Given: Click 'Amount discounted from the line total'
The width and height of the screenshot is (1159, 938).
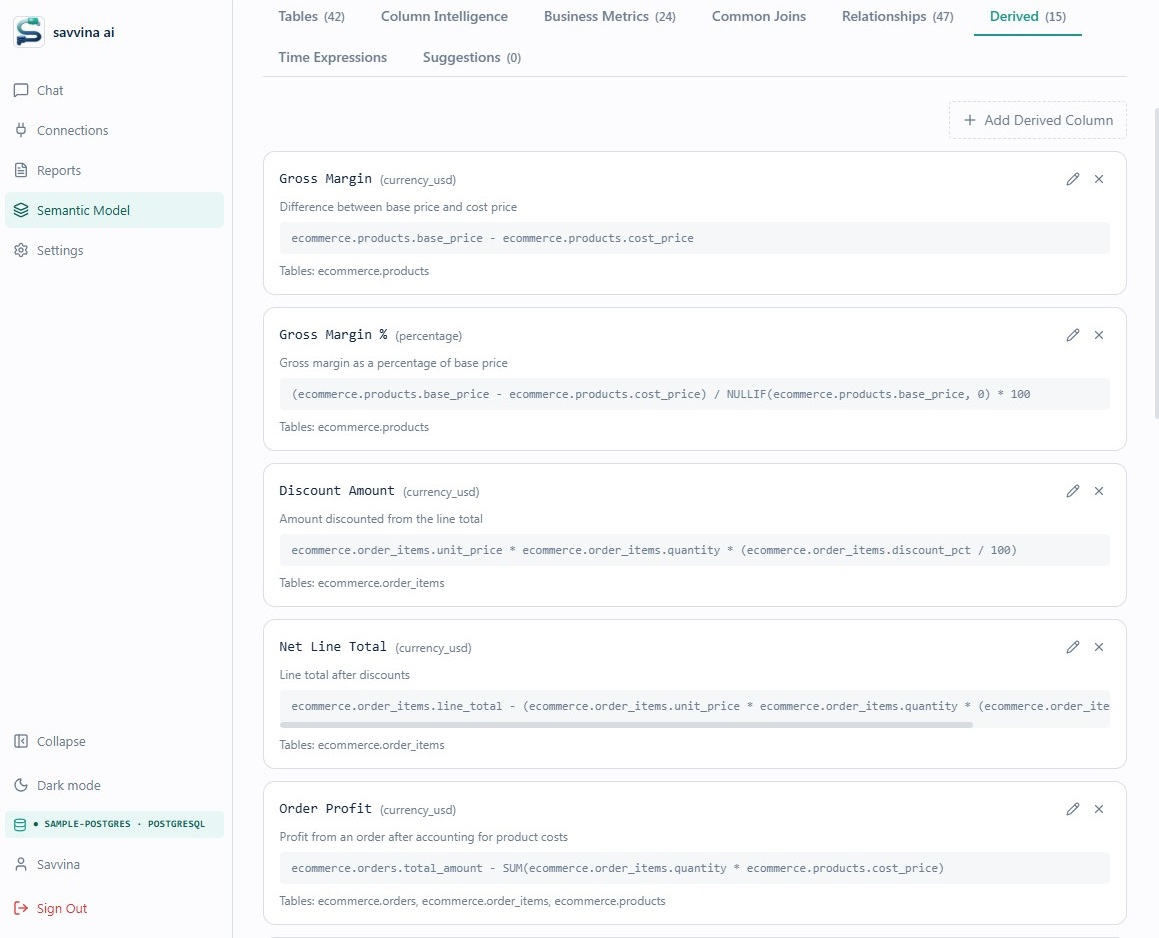Looking at the screenshot, I should 381,519.
